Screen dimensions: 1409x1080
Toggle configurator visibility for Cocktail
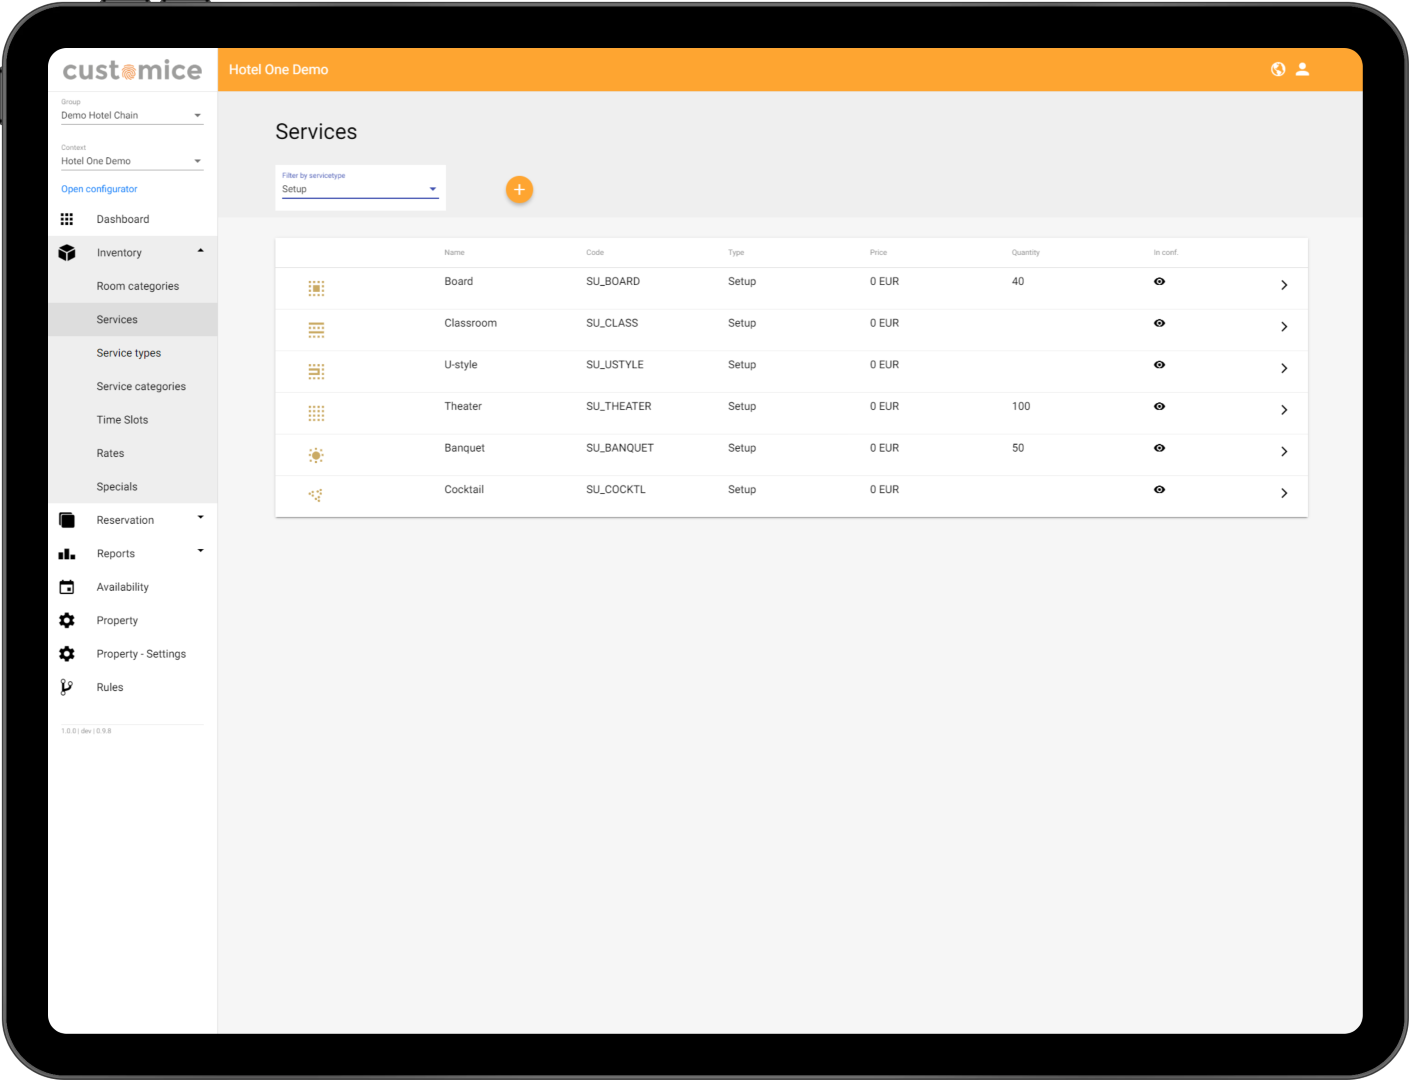[x=1159, y=490]
